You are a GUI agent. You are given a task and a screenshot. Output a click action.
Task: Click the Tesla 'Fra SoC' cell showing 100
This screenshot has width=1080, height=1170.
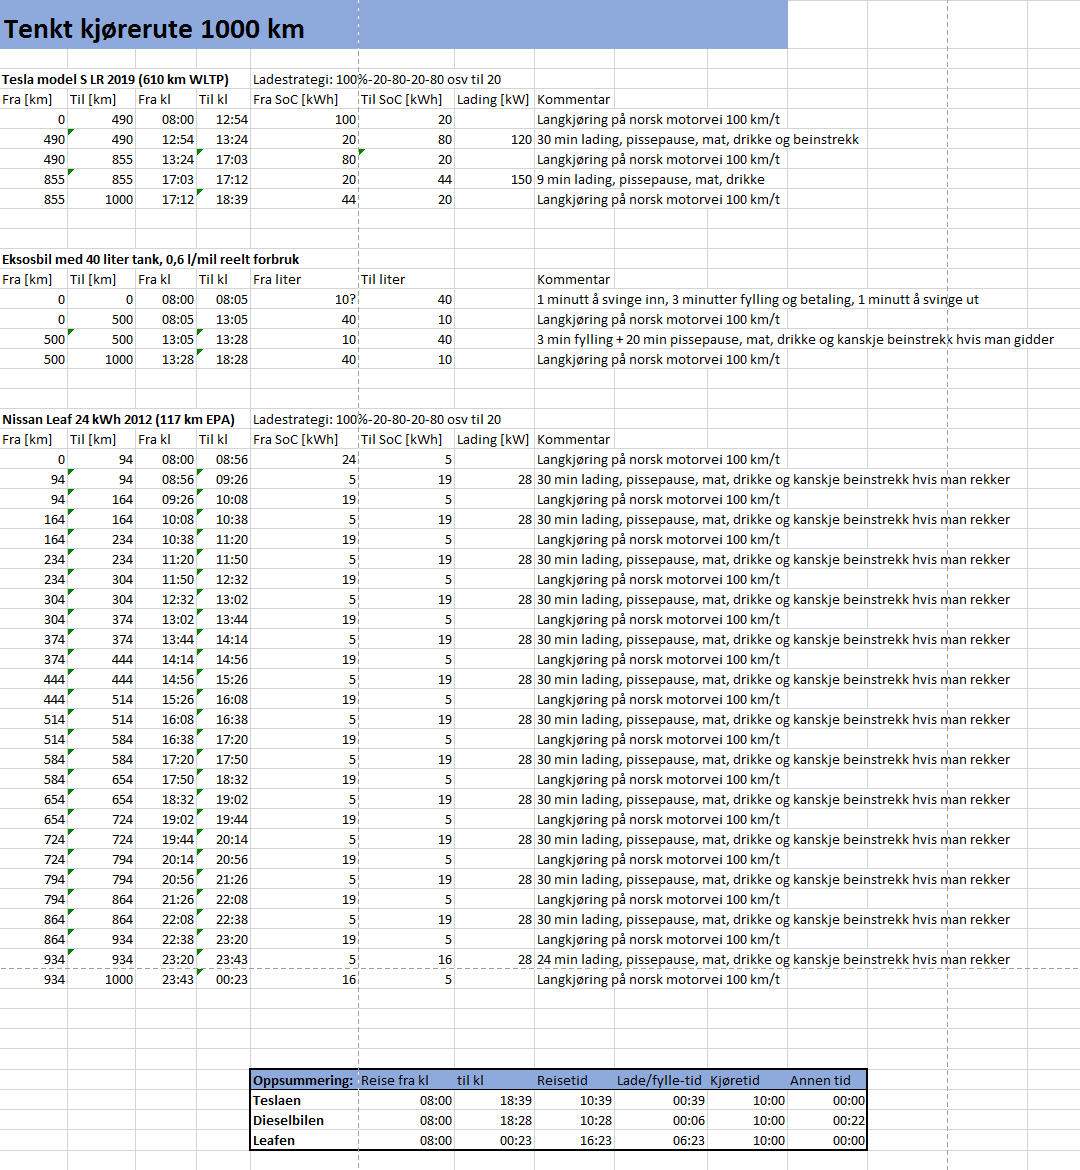pos(304,119)
